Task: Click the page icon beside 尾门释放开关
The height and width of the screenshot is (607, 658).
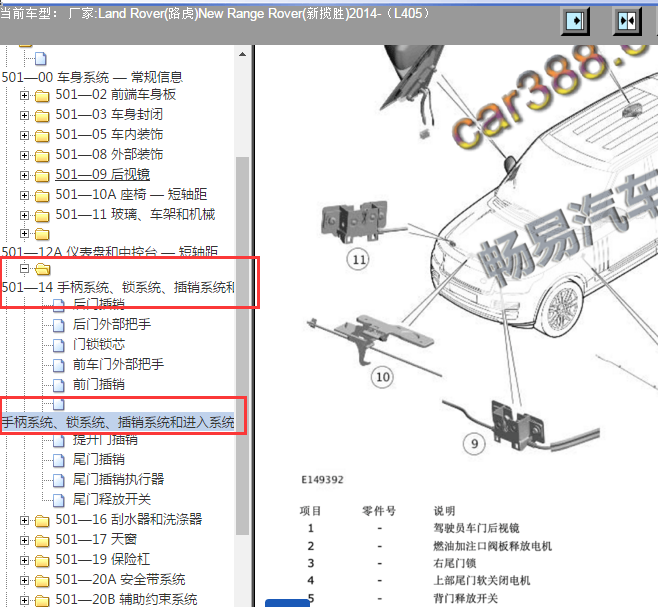Action: (x=58, y=500)
